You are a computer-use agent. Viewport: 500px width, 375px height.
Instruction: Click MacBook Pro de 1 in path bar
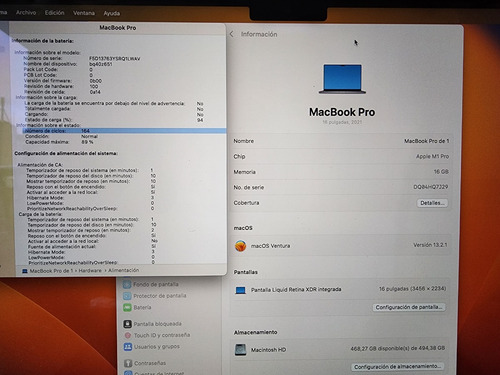coord(51,271)
